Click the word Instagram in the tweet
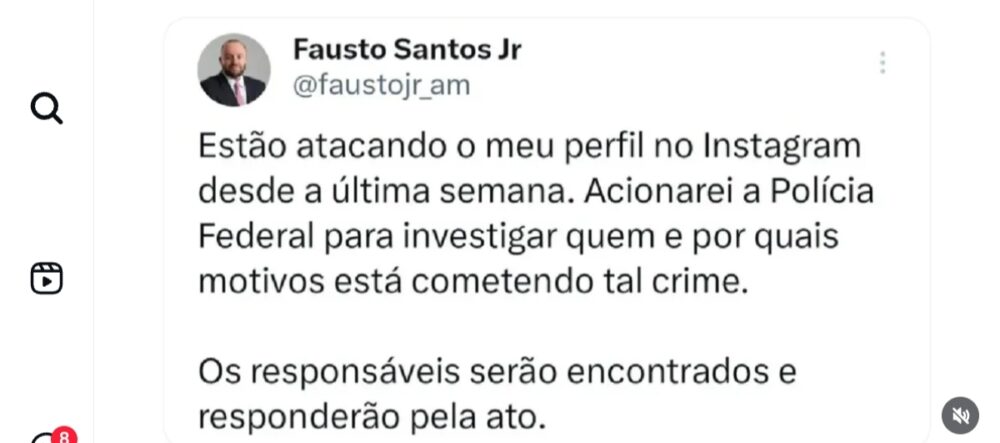Viewport: 1000px width, 443px height. tap(781, 148)
